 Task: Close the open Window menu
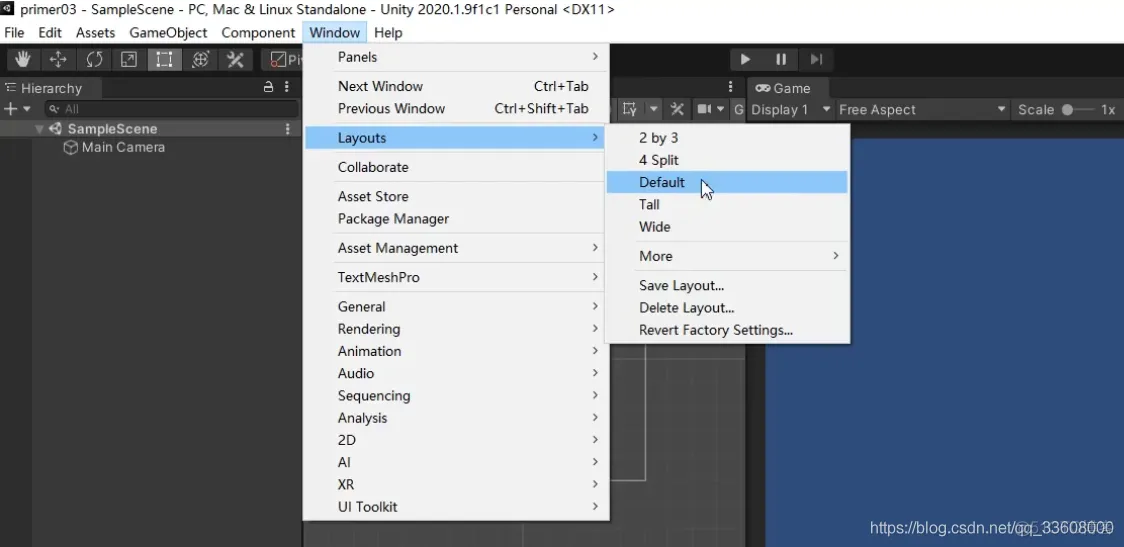click(x=335, y=33)
